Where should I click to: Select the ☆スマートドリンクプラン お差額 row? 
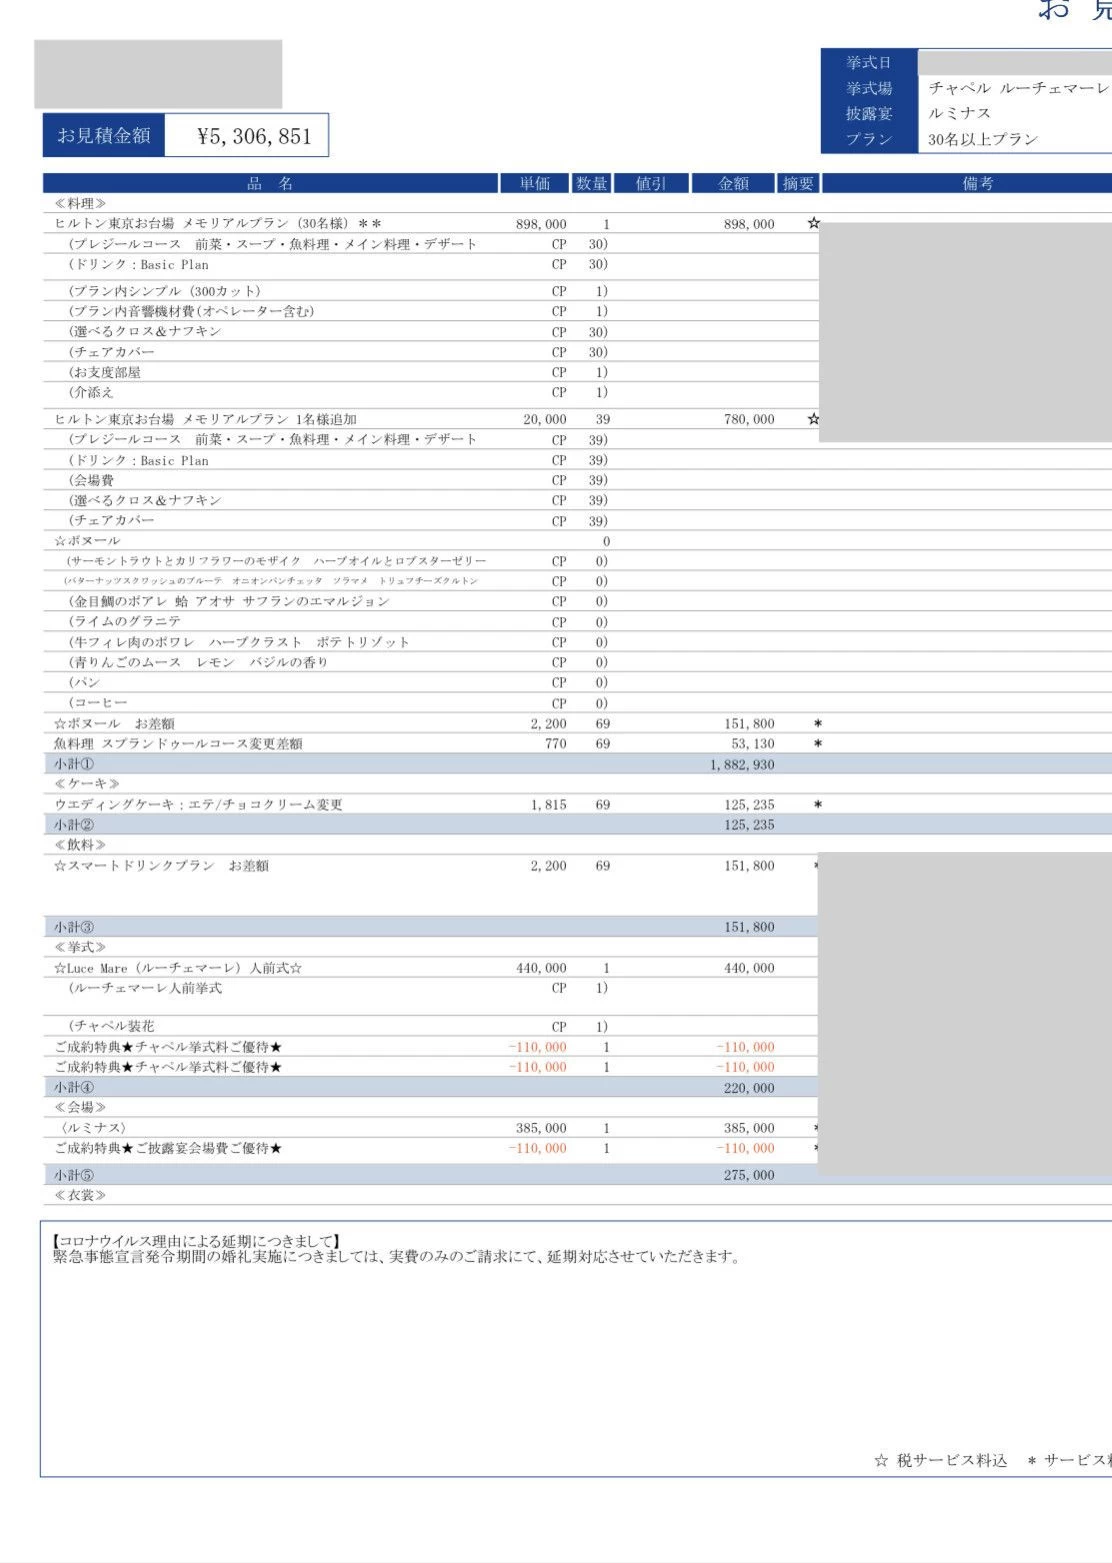tap(161, 866)
